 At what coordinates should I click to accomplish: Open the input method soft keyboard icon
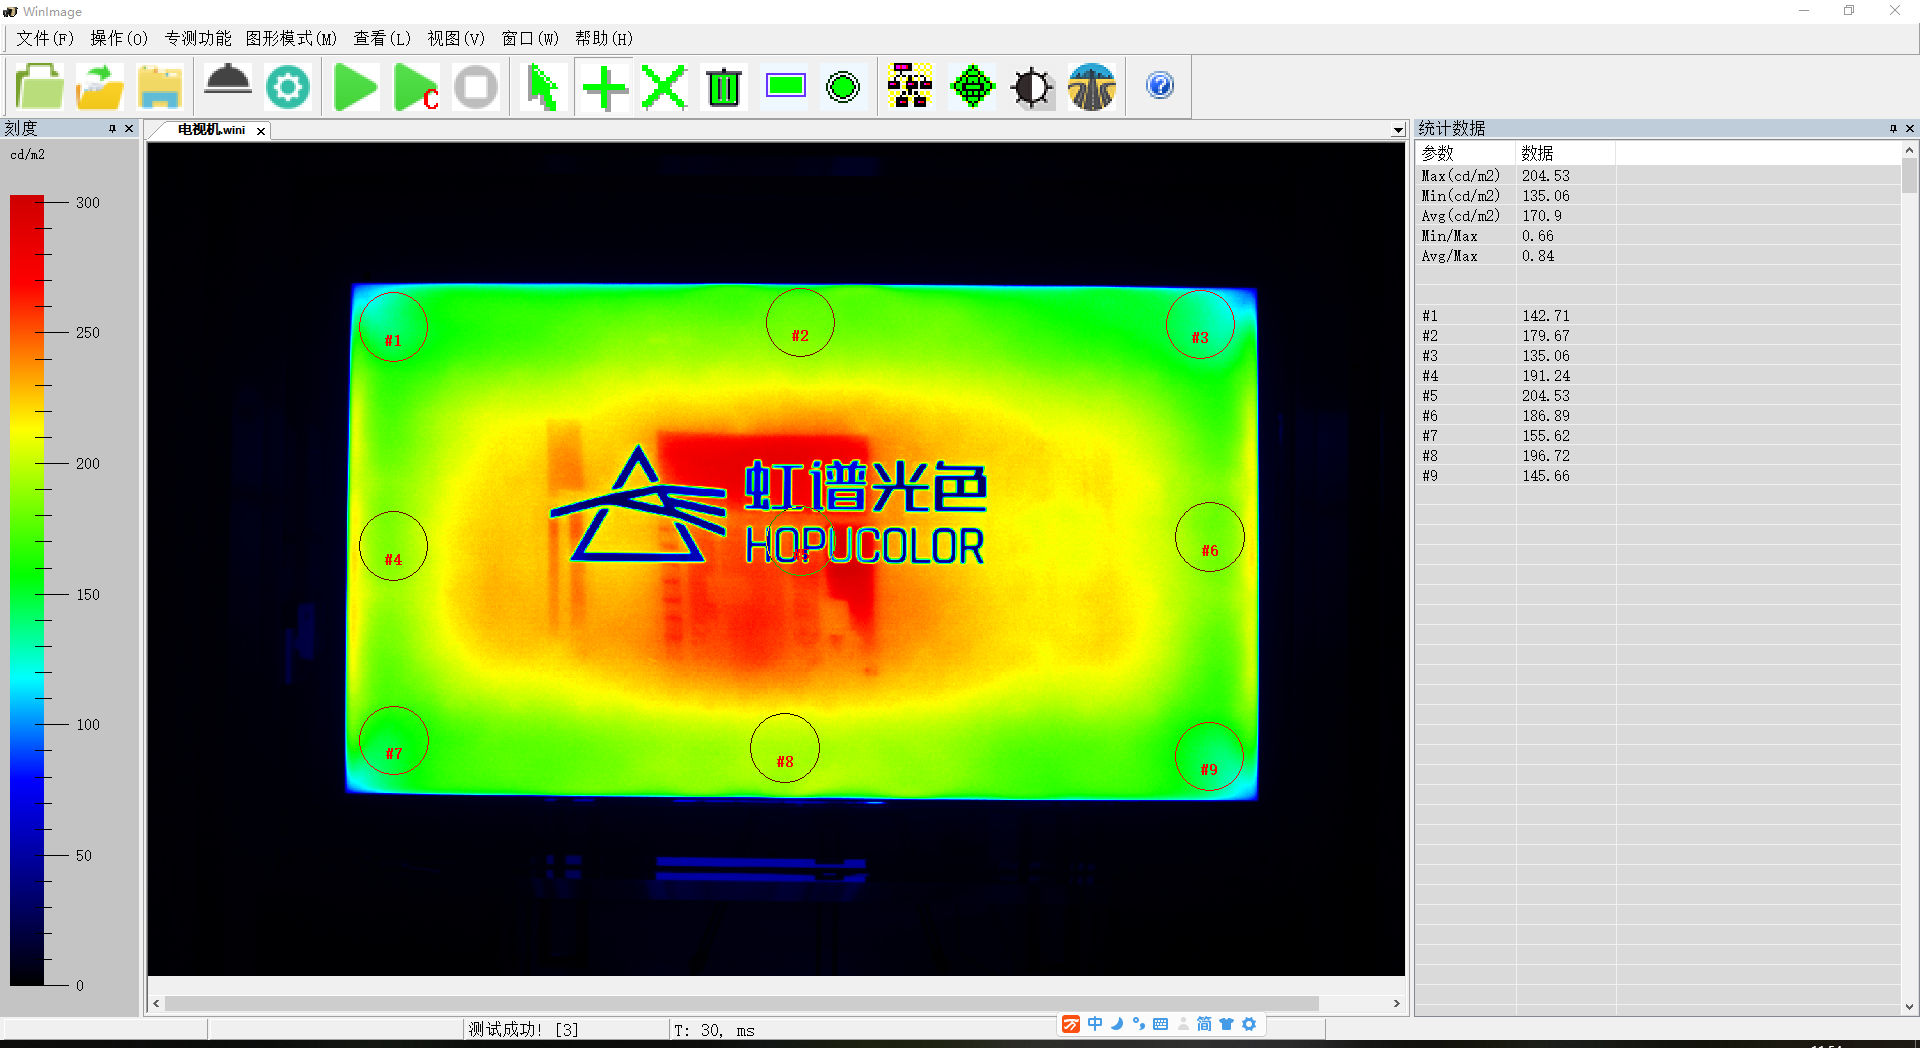(1160, 1024)
